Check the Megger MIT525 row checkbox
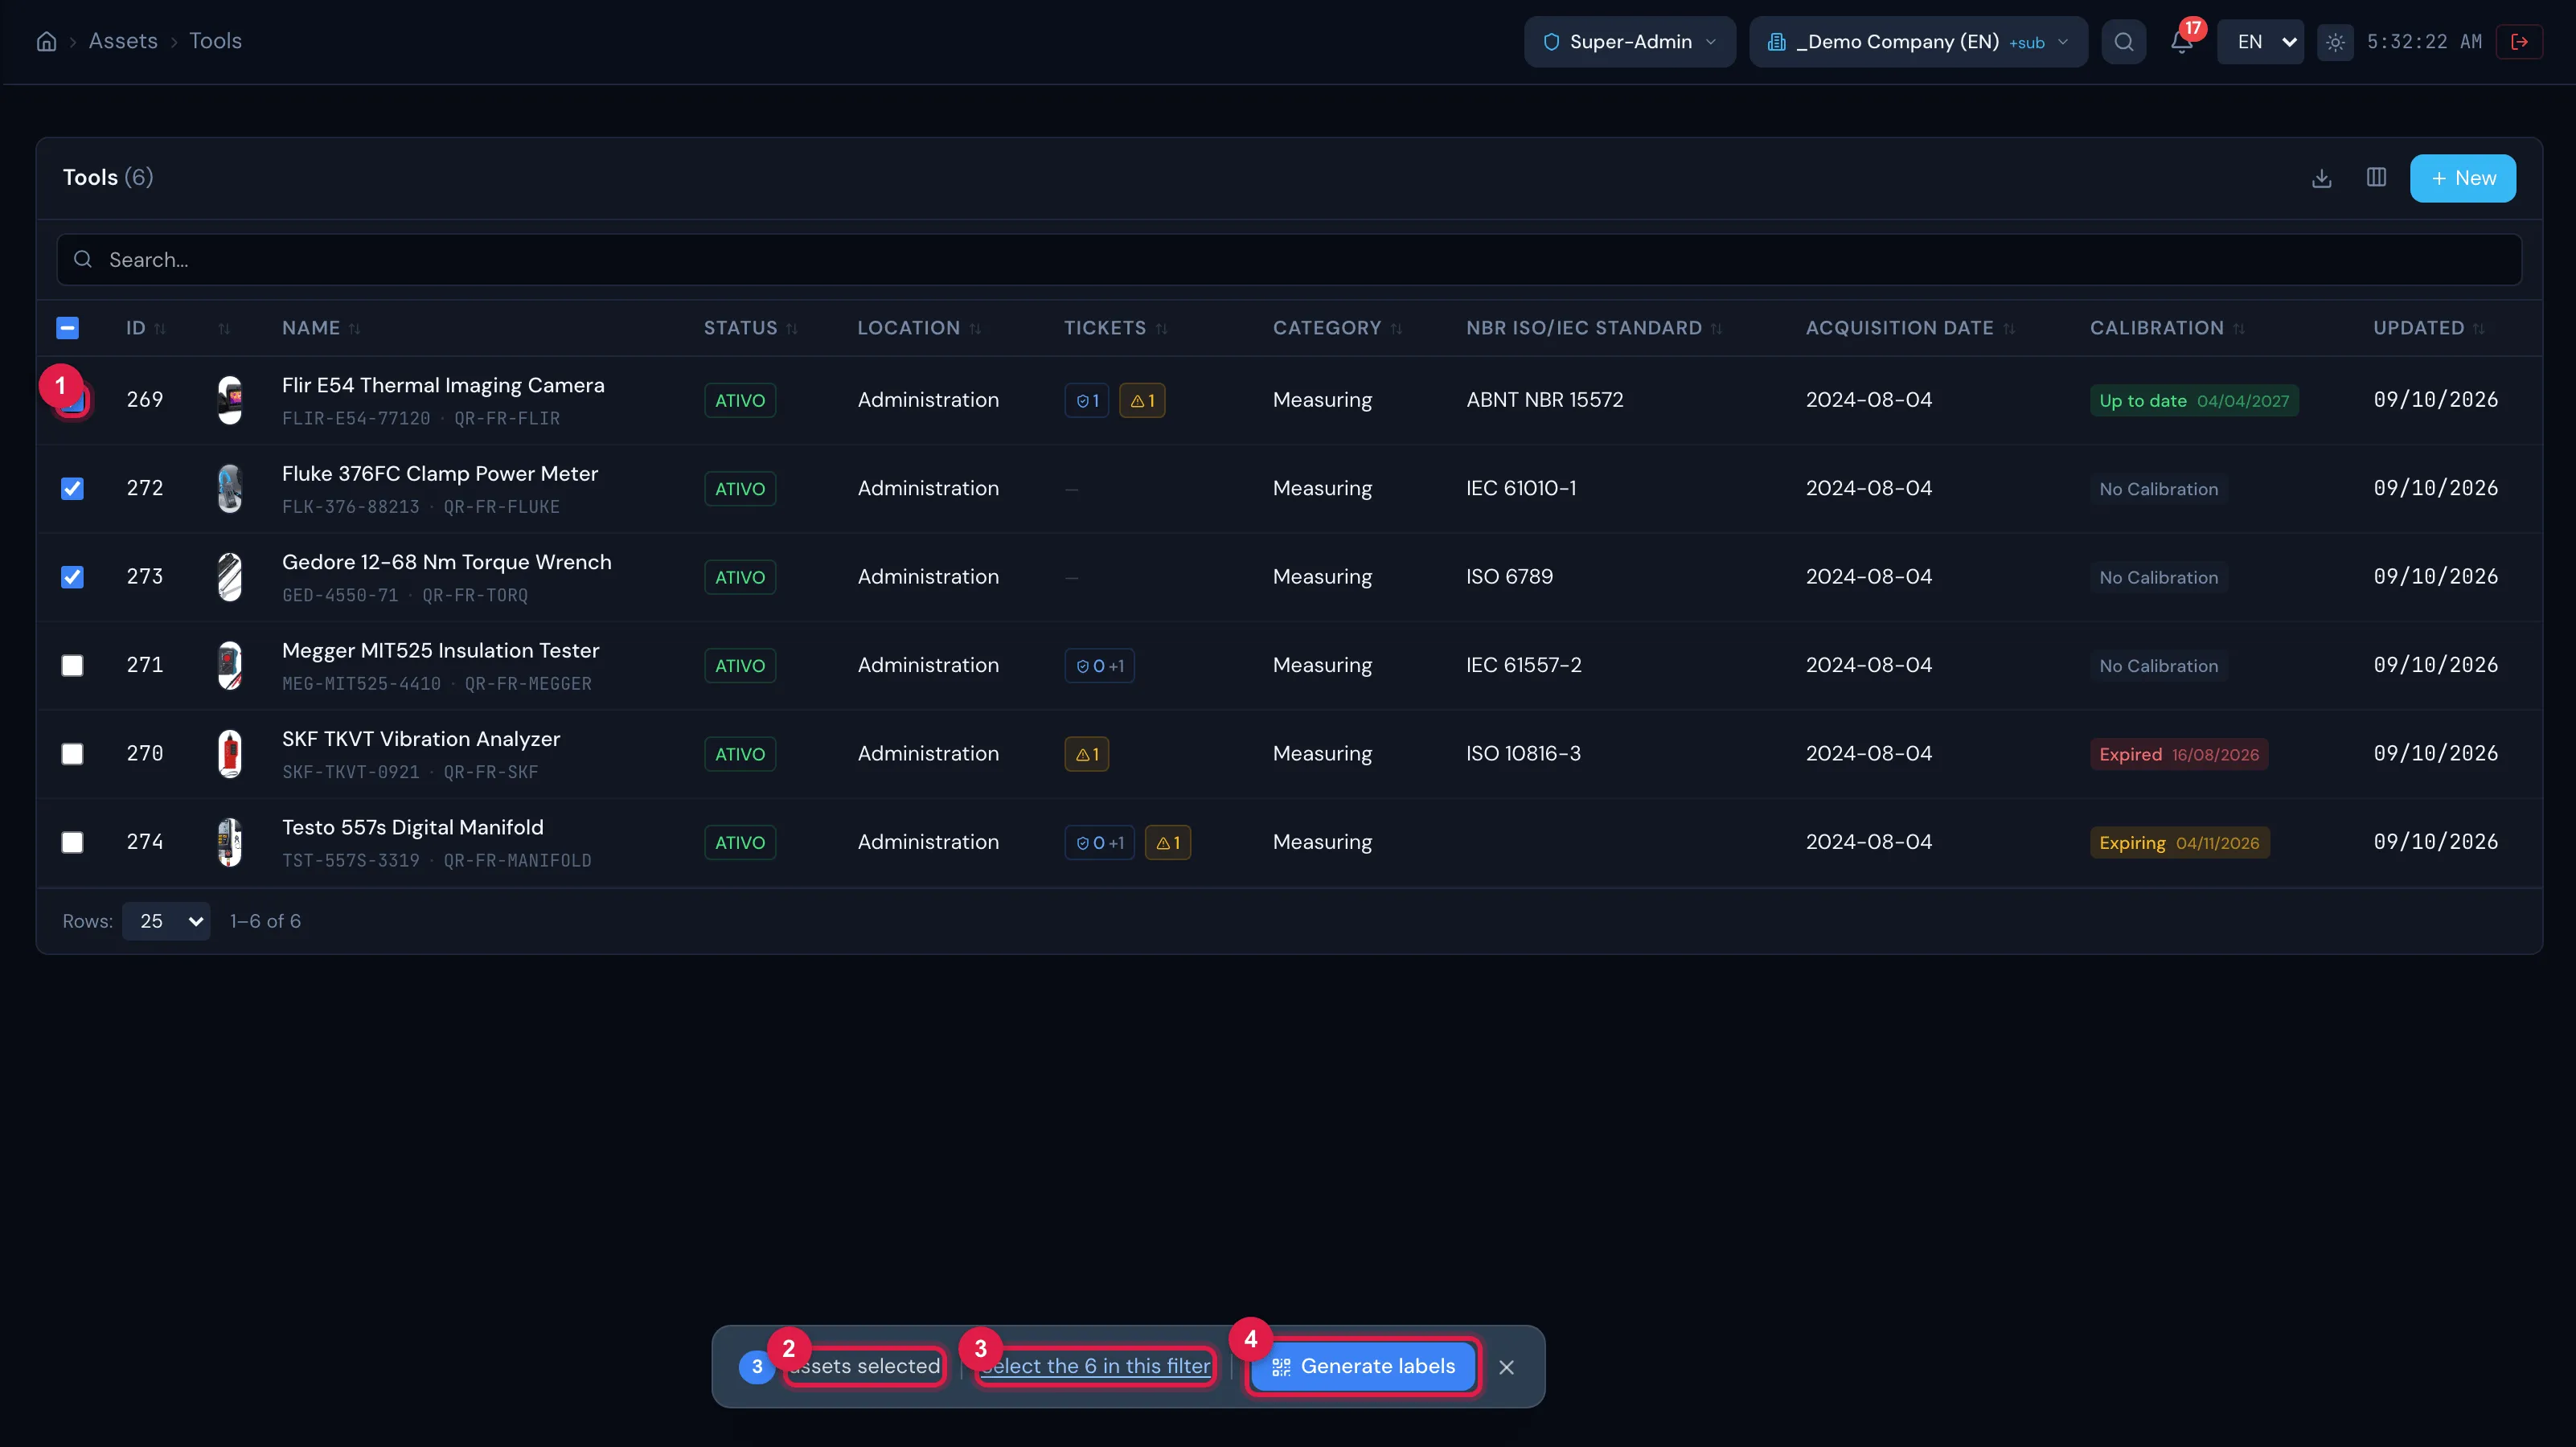The image size is (2576, 1447). [x=72, y=666]
